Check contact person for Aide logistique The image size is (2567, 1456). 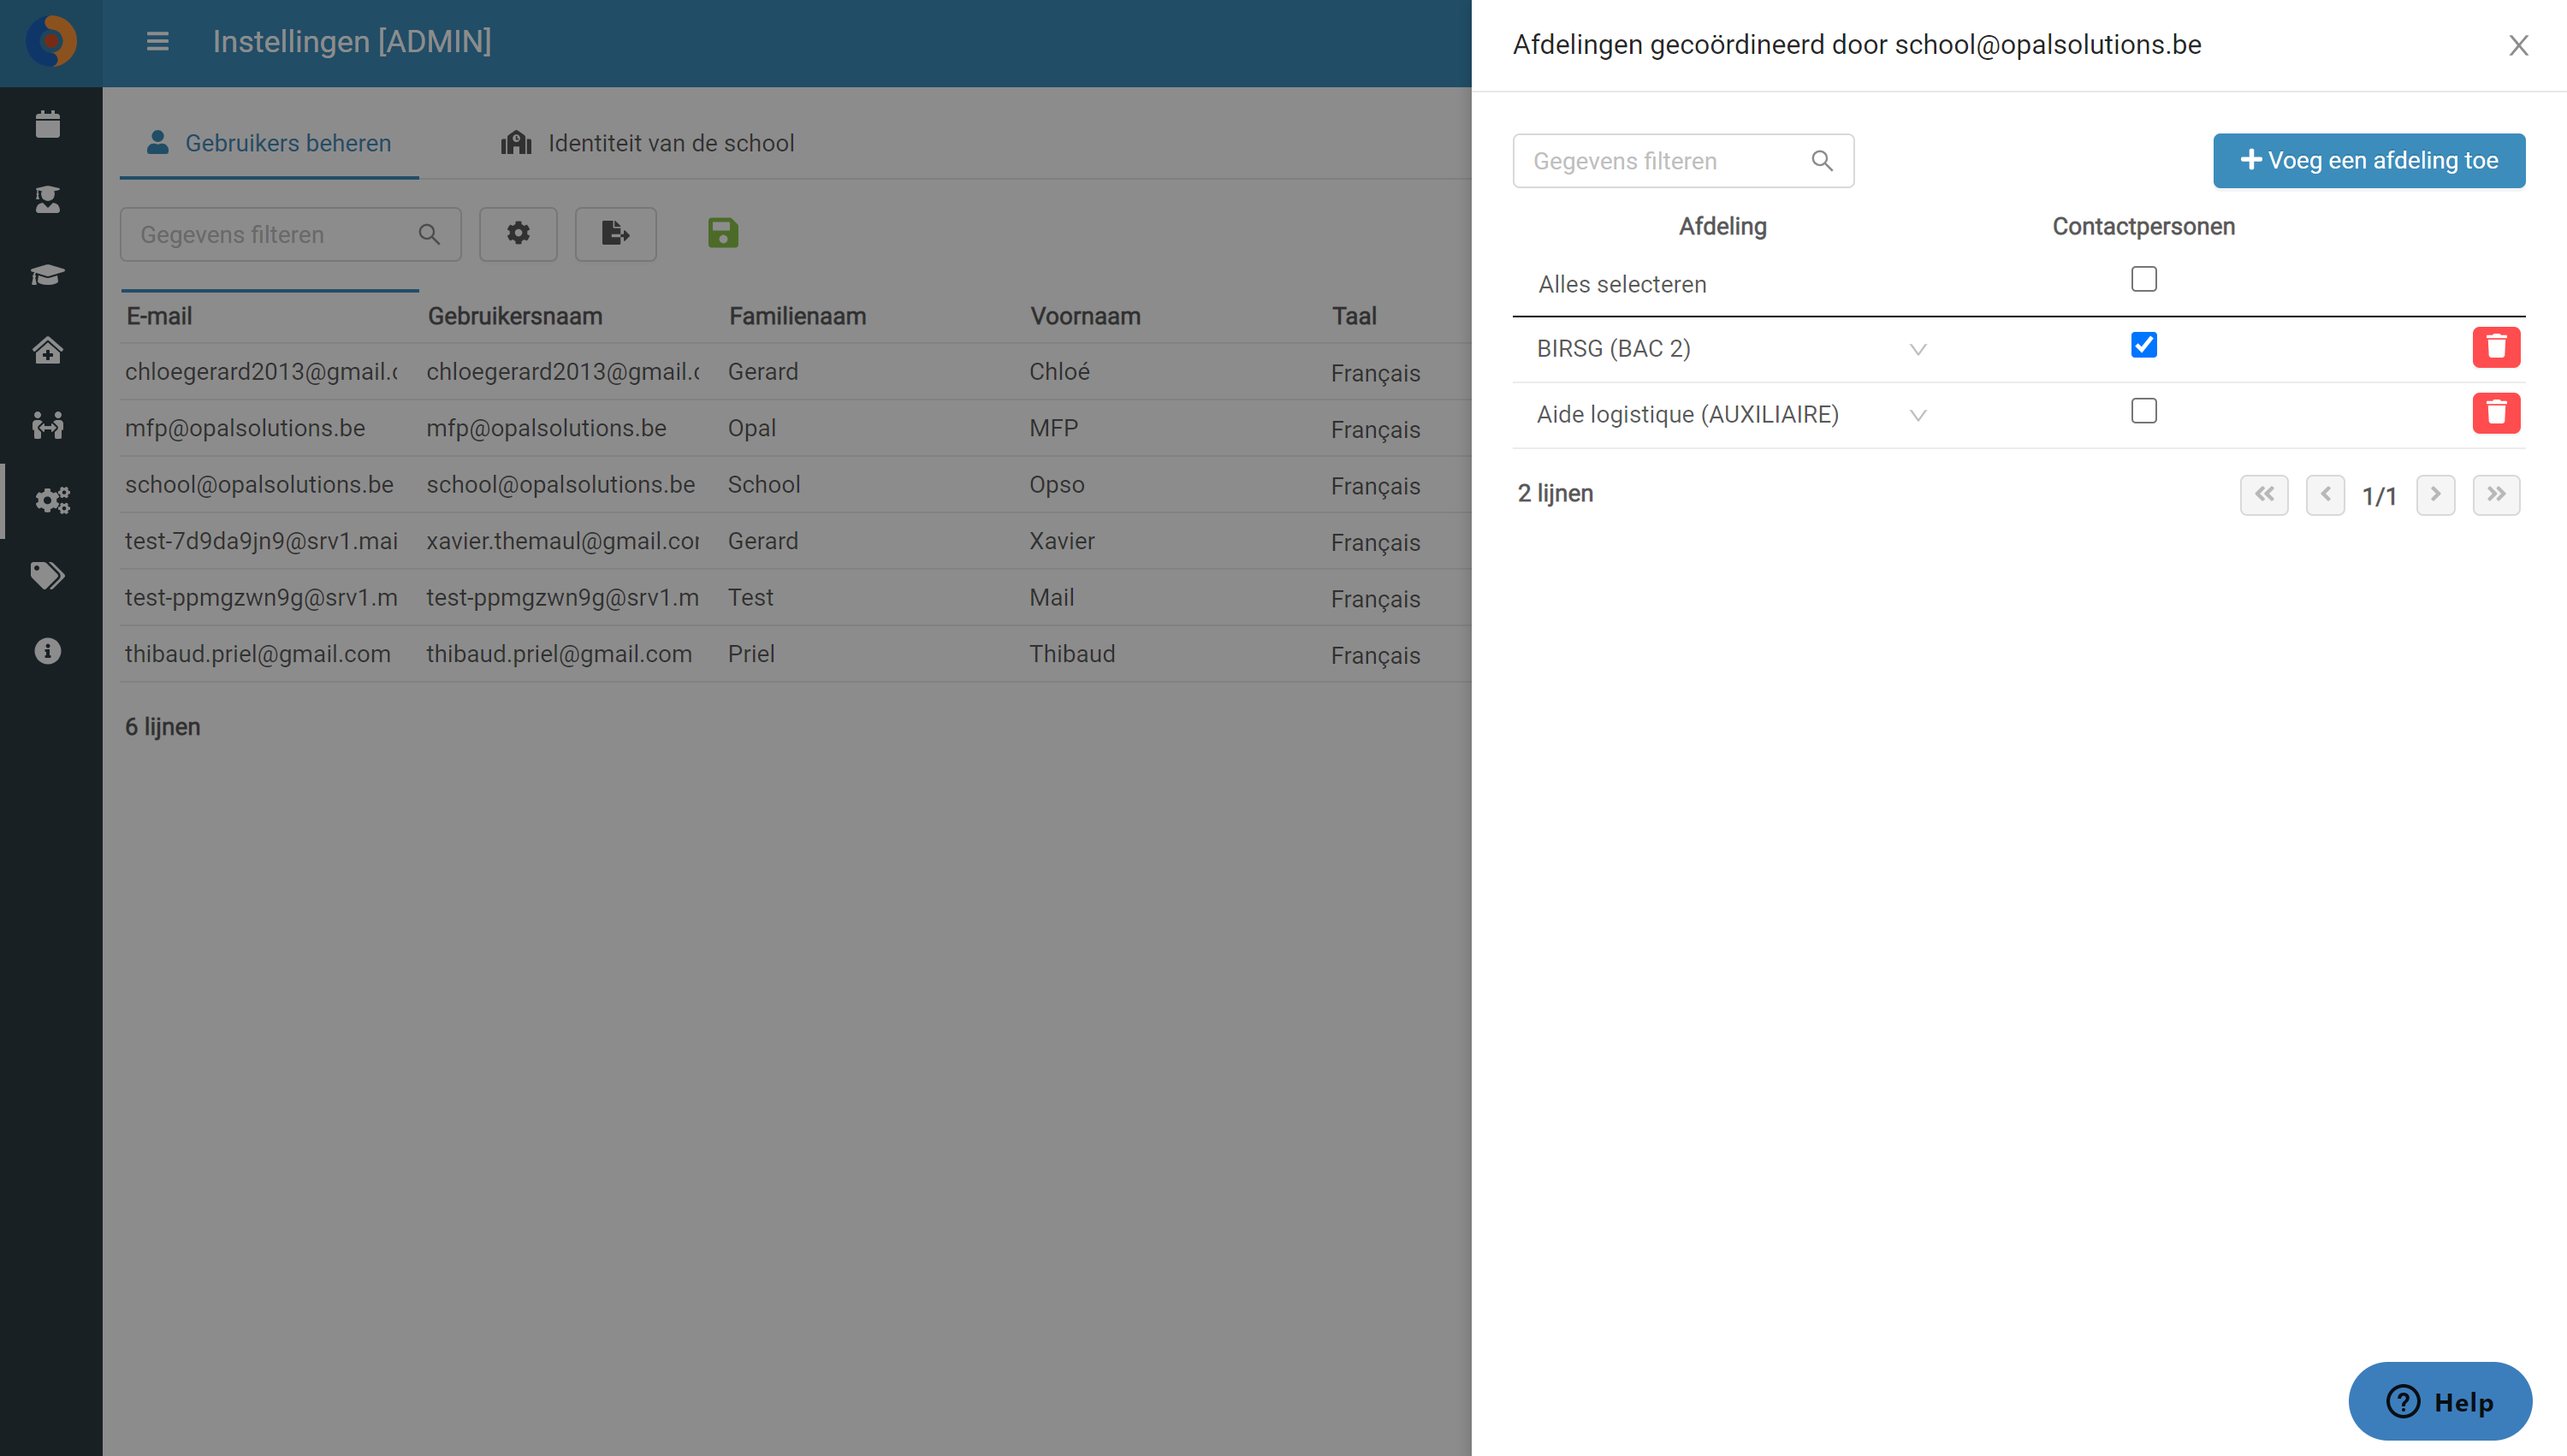[2143, 411]
